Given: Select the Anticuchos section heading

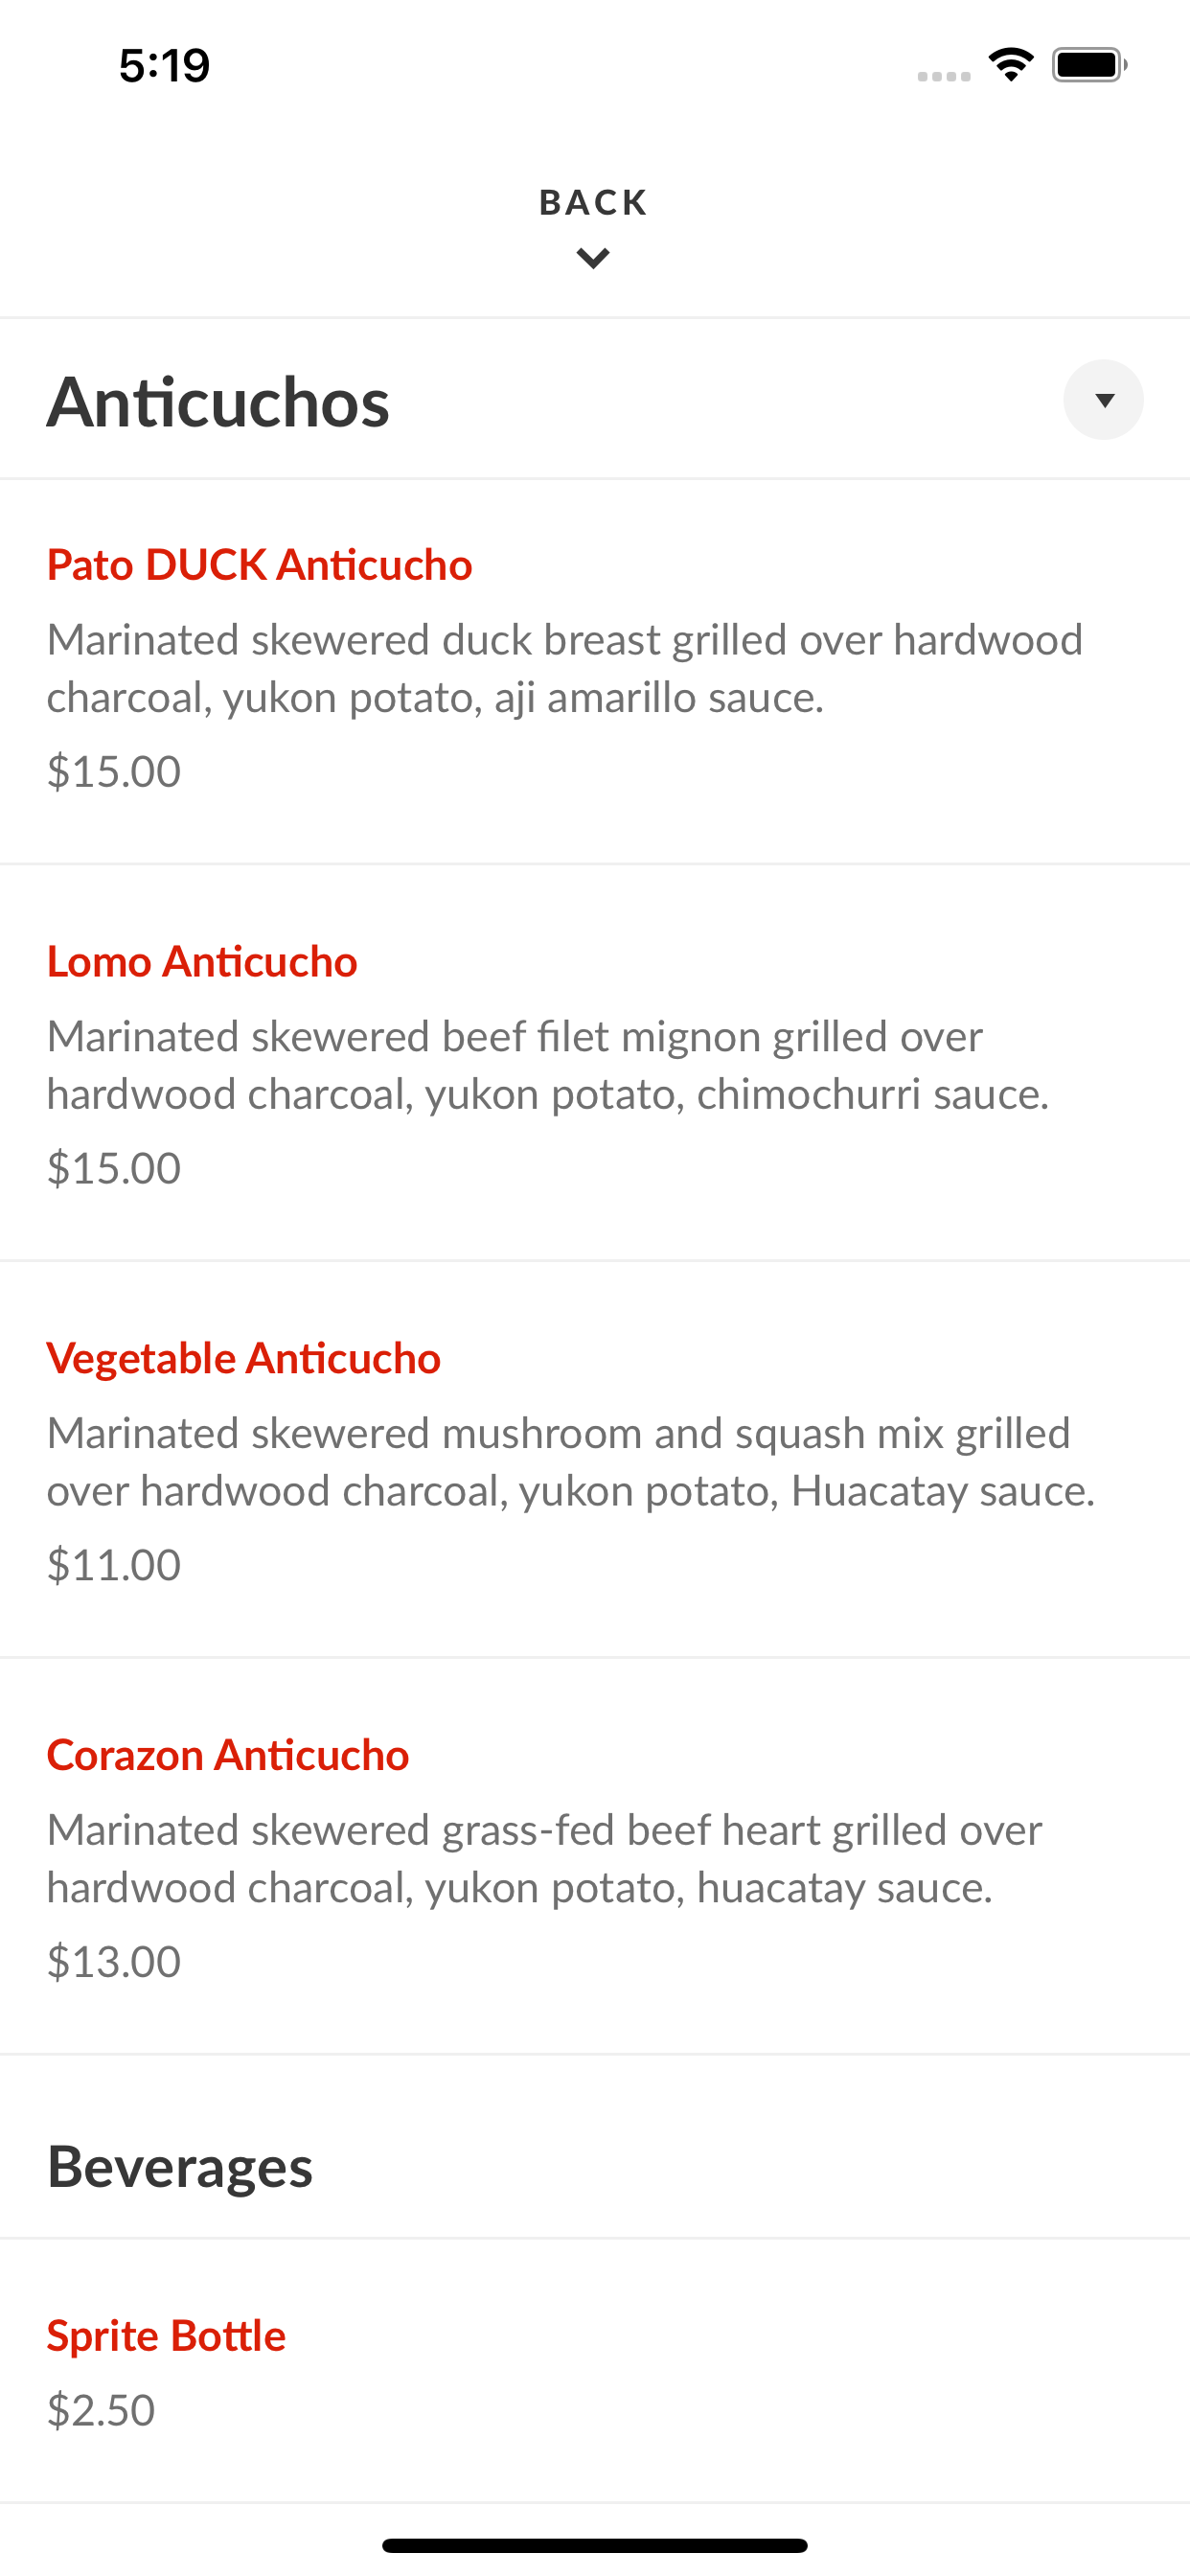Looking at the screenshot, I should 218,402.
